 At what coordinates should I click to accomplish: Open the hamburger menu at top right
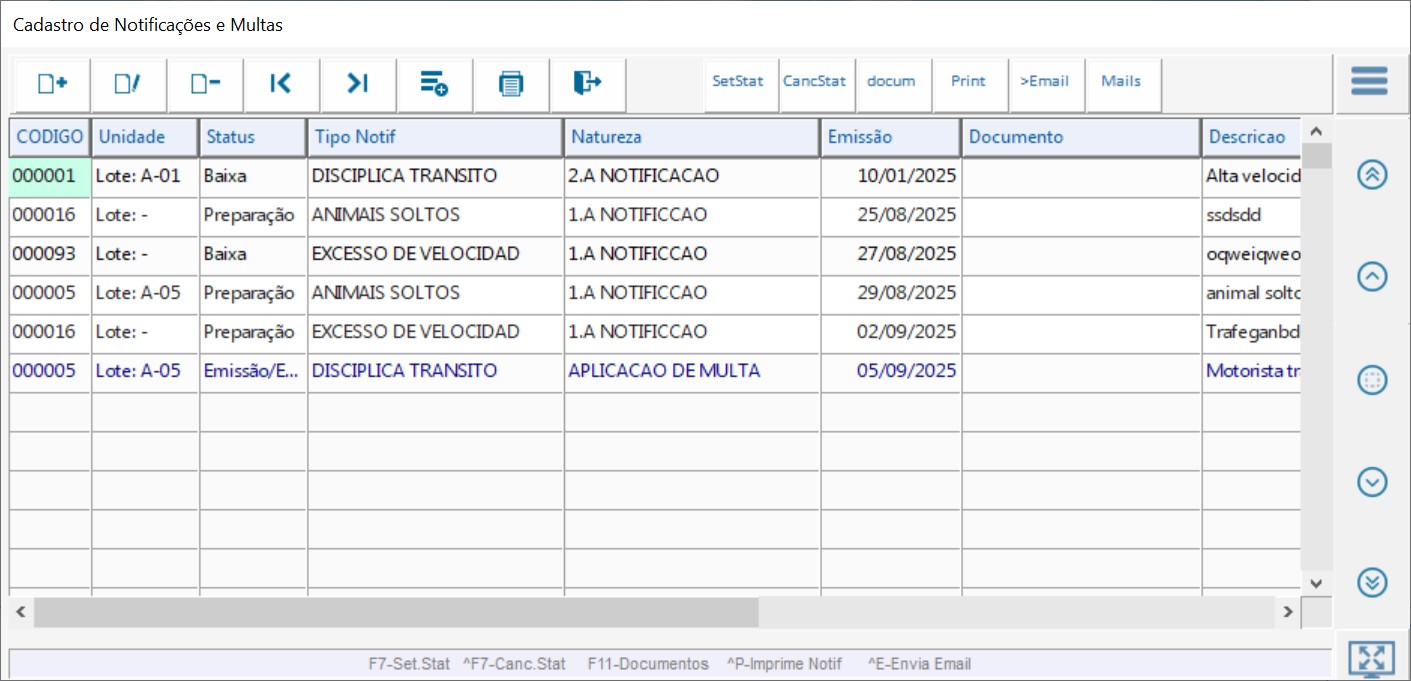tap(1369, 81)
